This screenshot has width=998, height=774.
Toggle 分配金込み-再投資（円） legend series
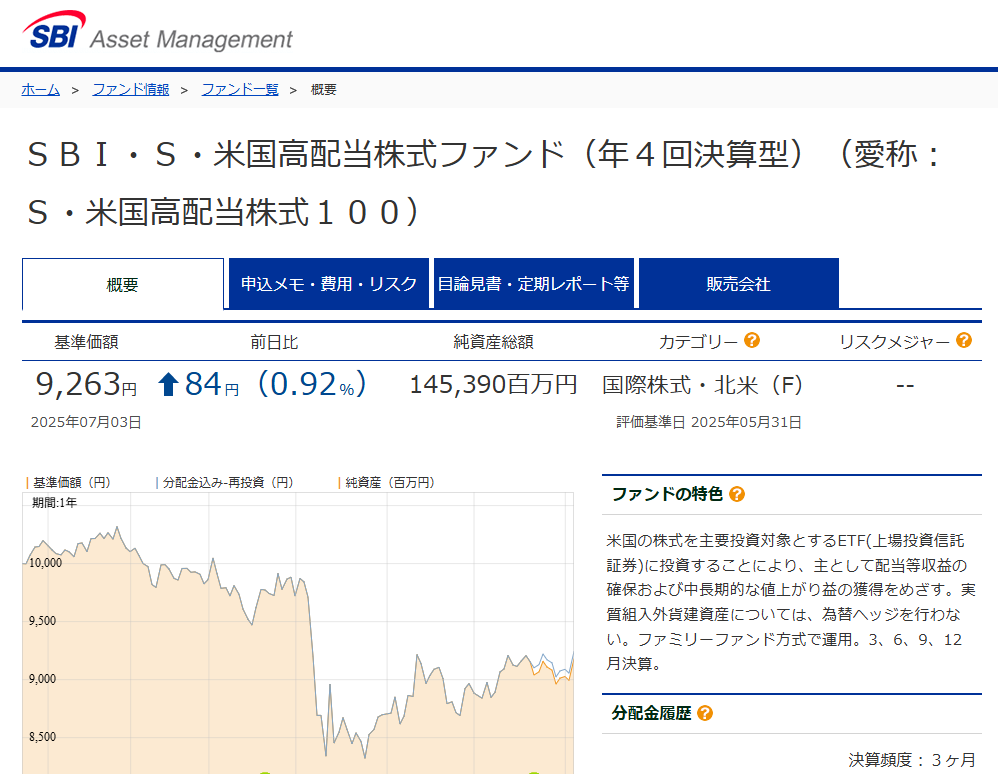227,482
